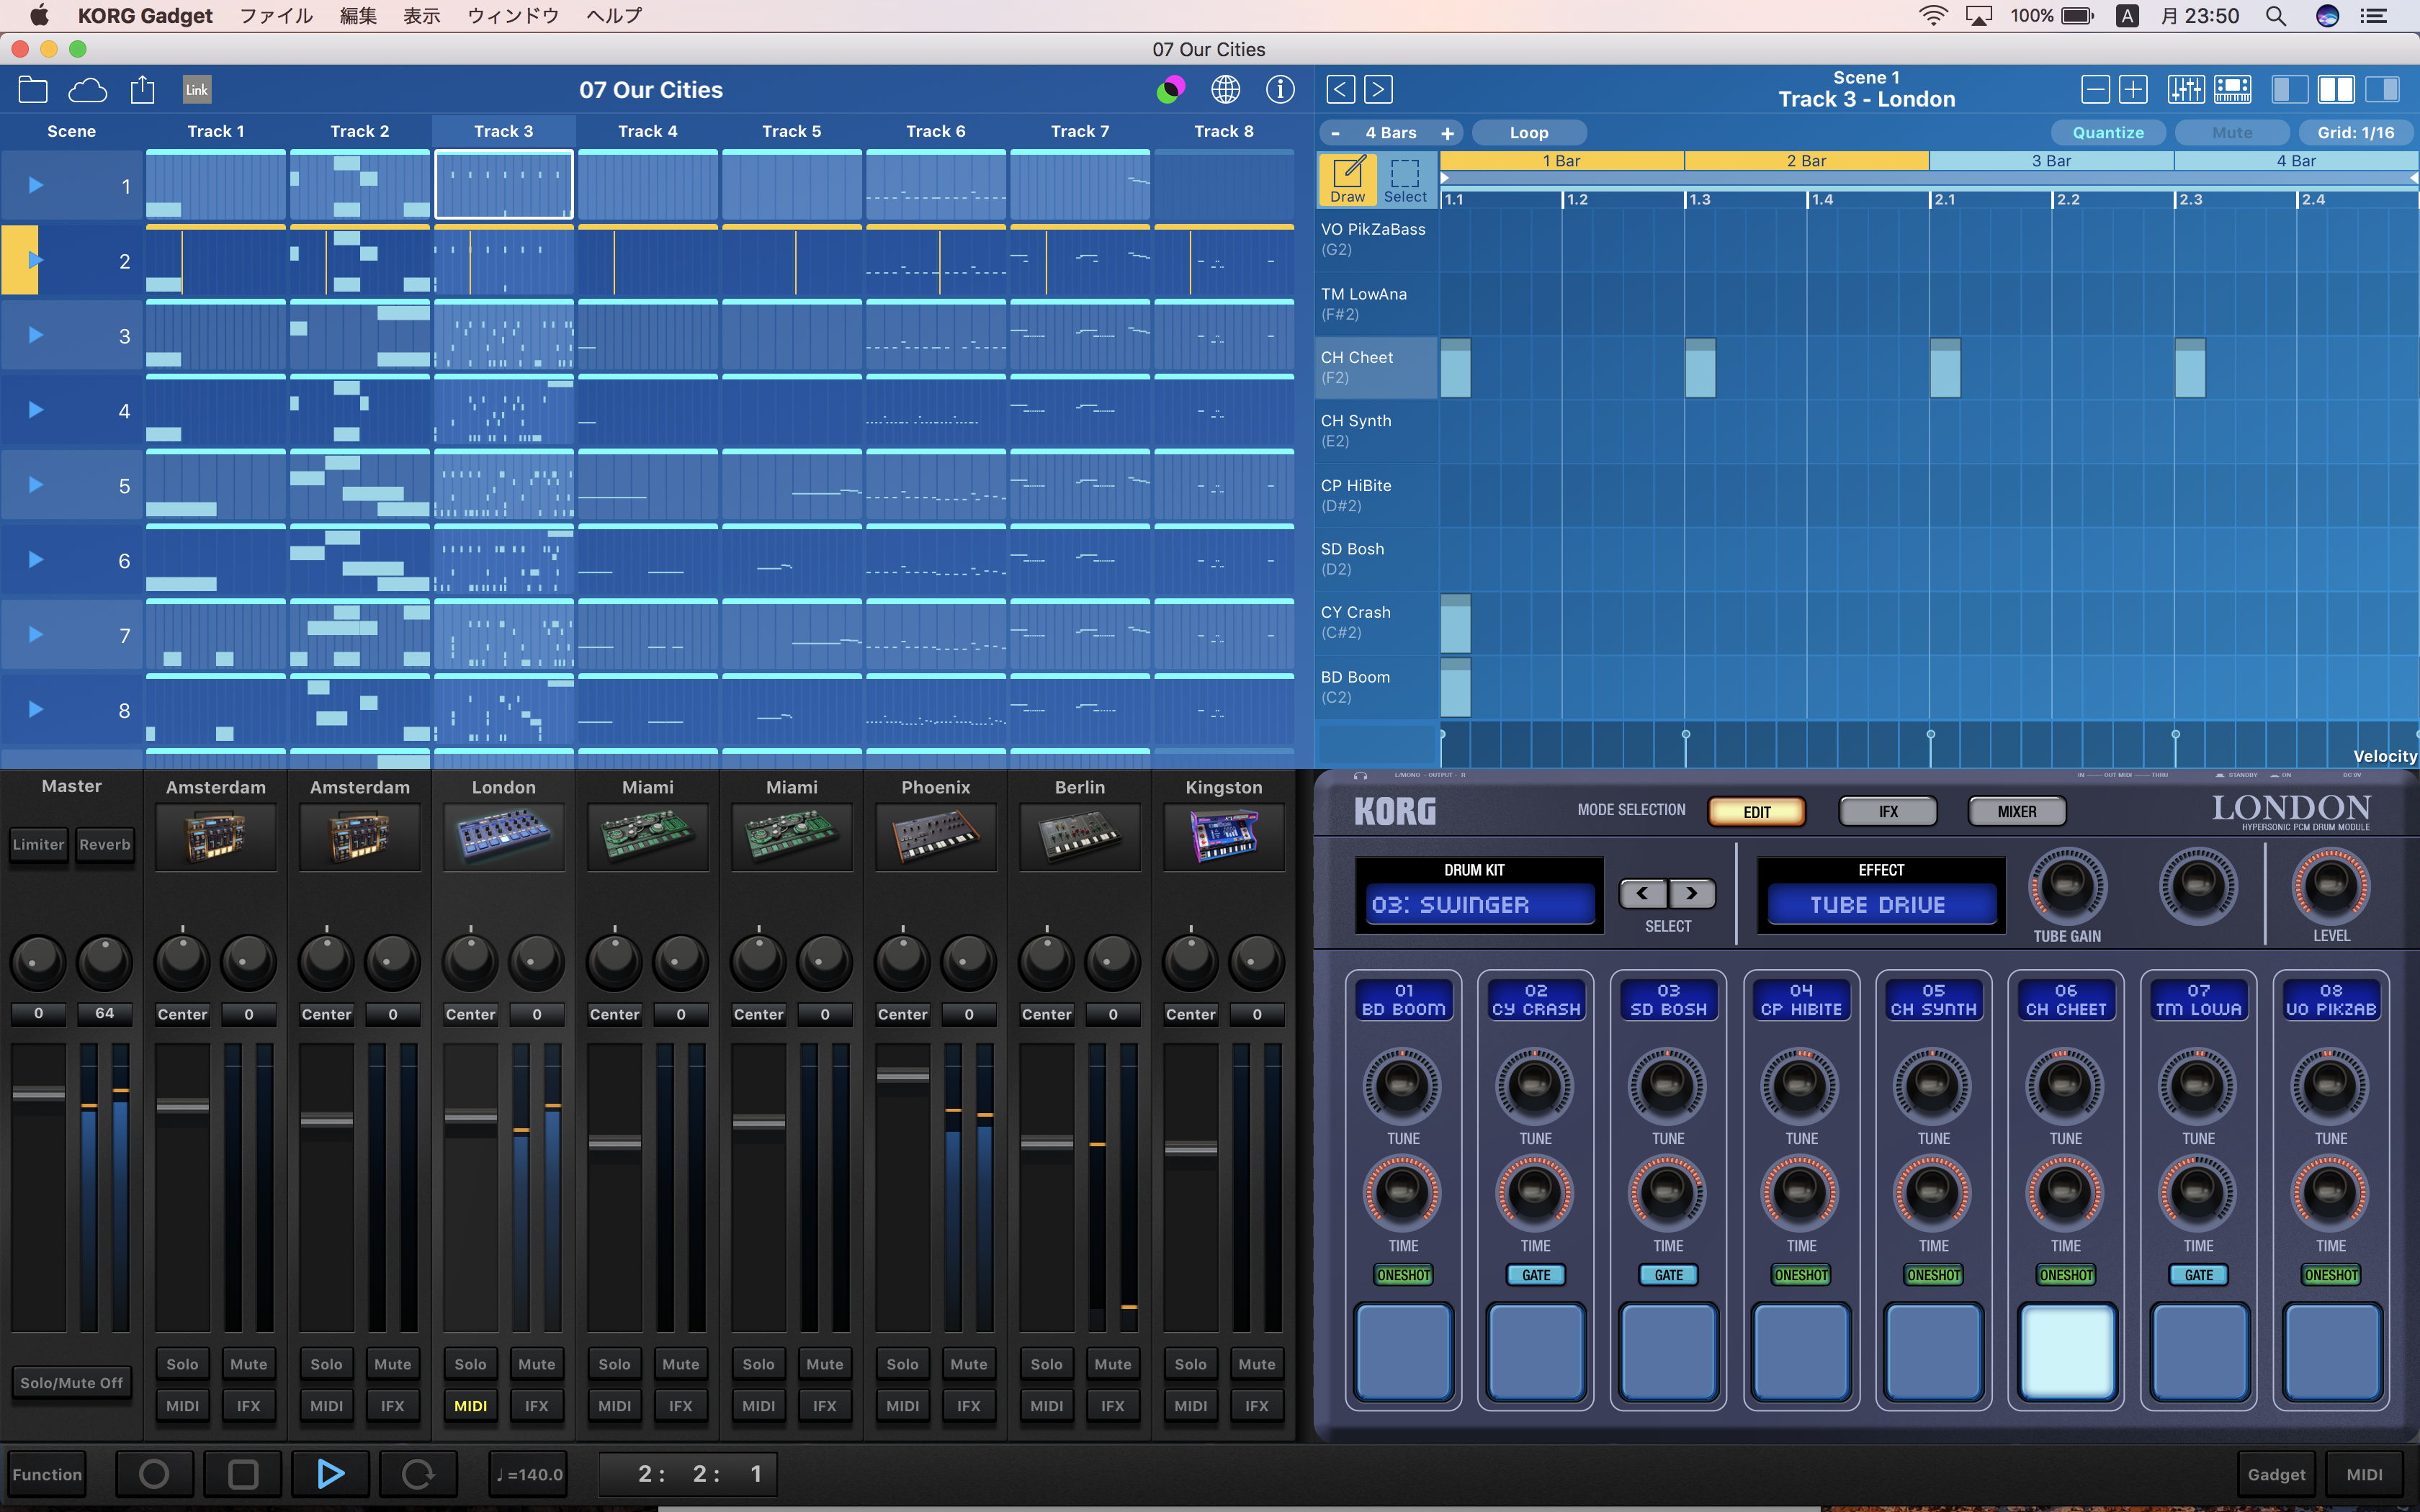Viewport: 2420px width, 1512px height.
Task: Click the MIDI button in bottom bar
Action: 2364,1473
